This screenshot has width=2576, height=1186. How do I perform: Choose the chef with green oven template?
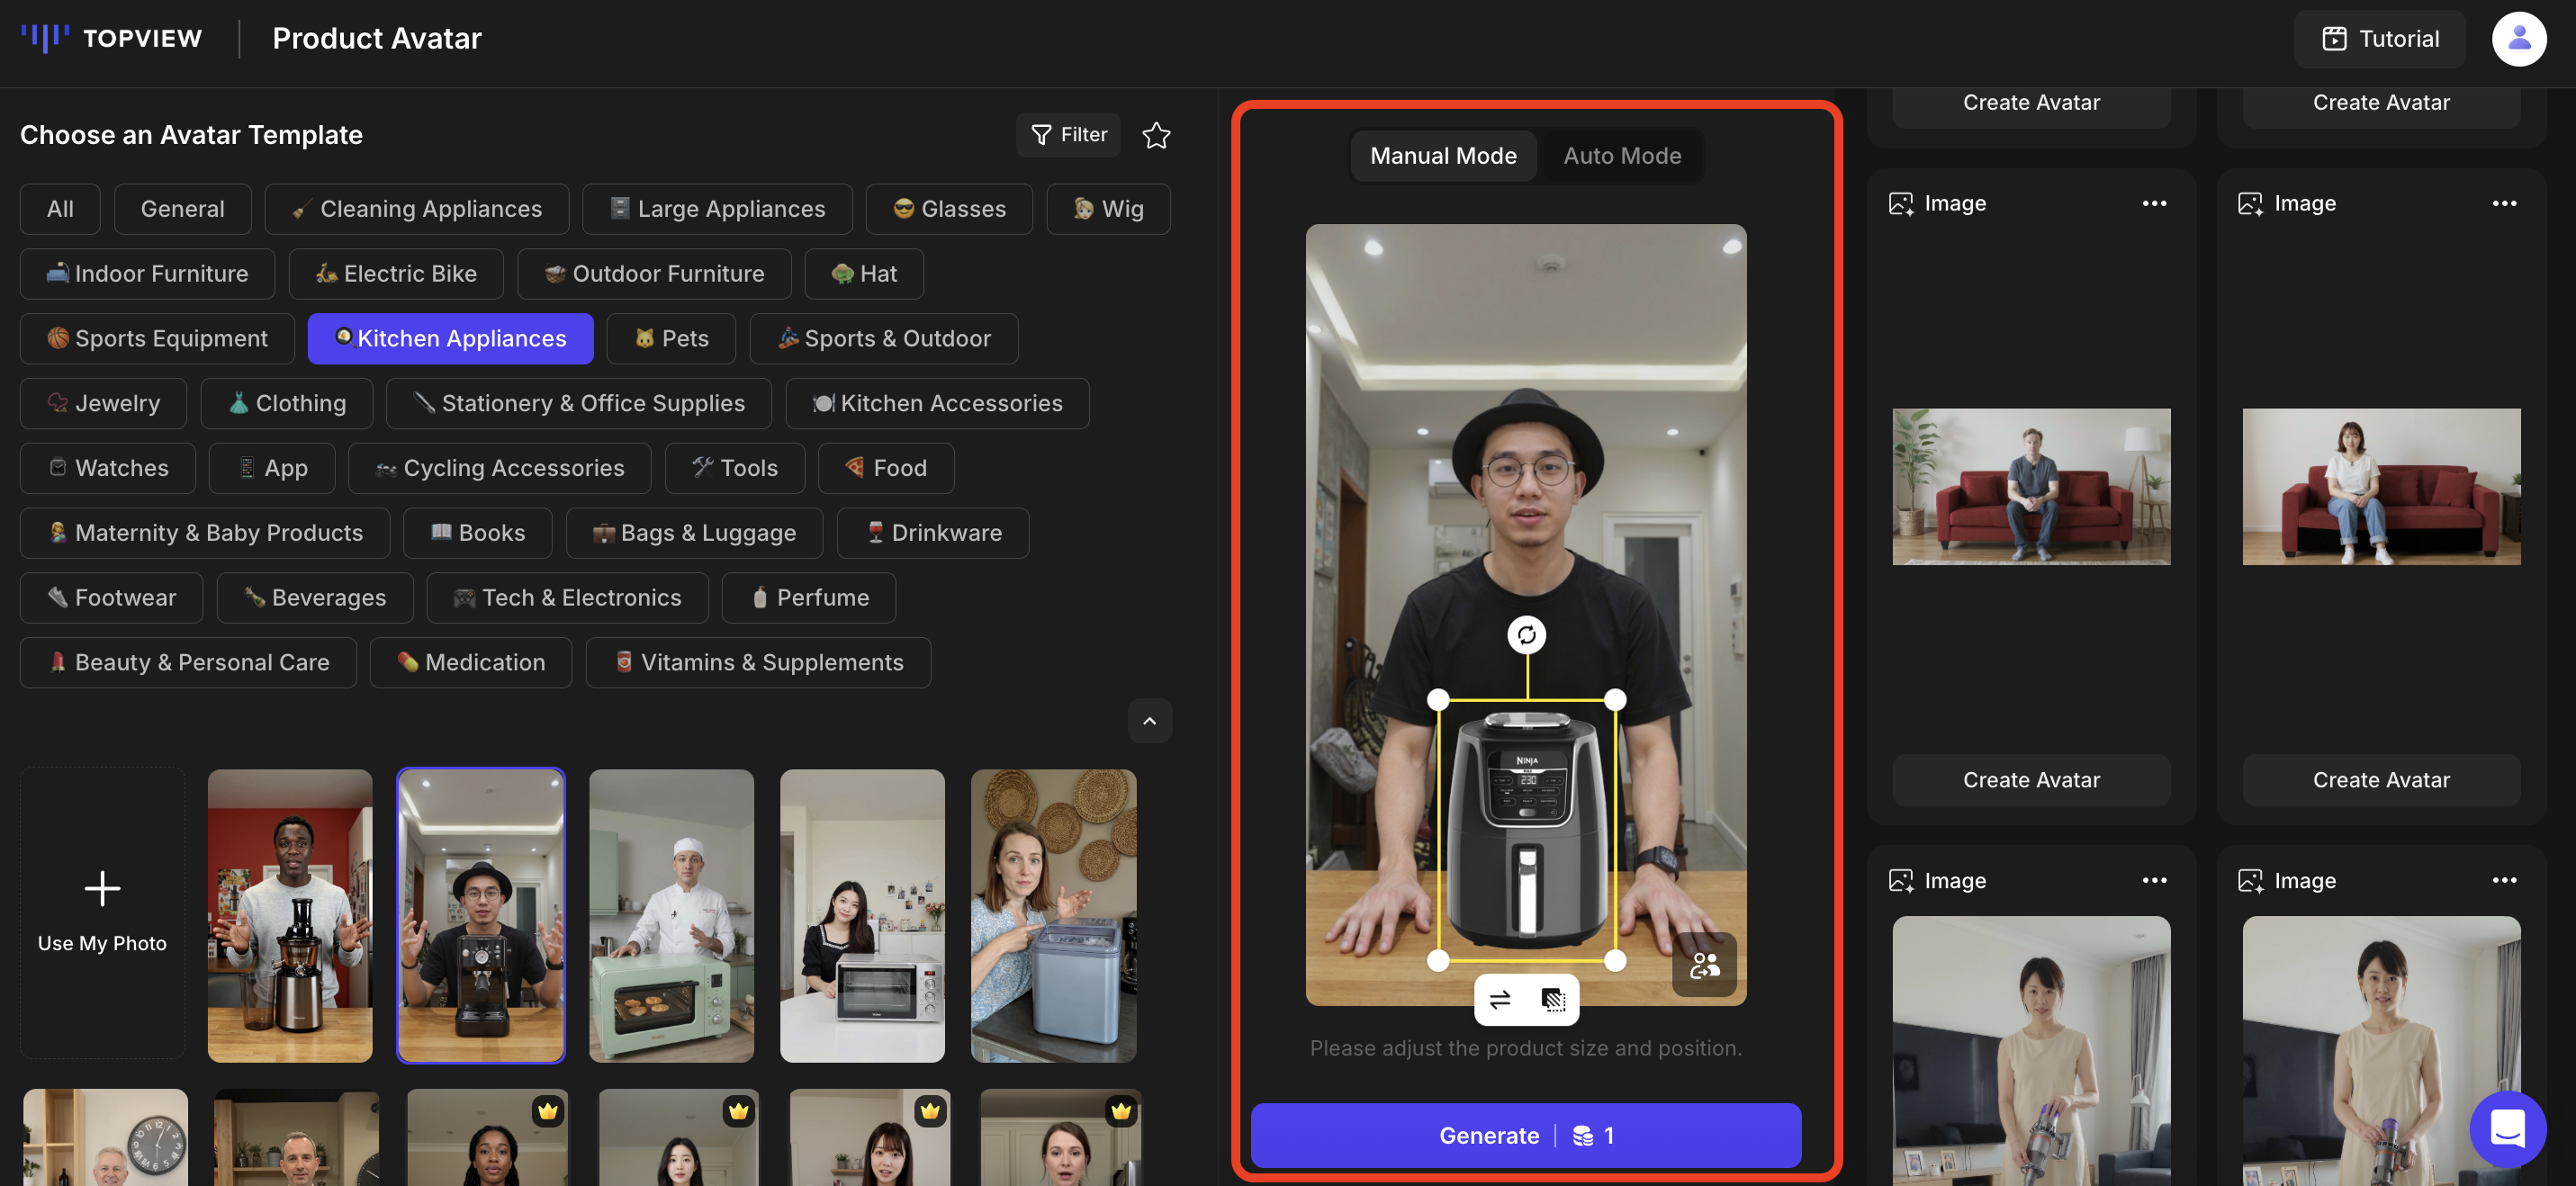tap(671, 915)
